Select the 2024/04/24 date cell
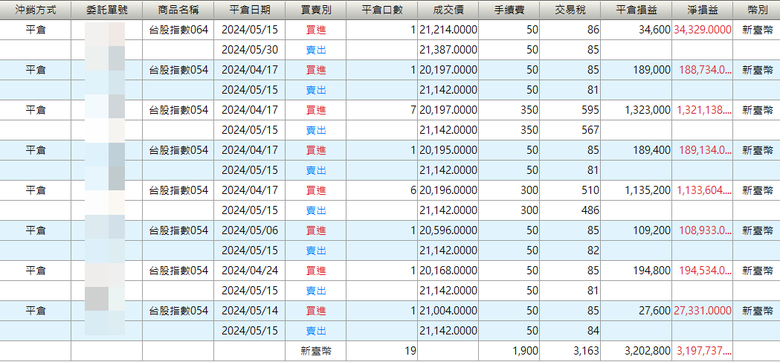Viewport: 780px width, 362px height. (250, 271)
